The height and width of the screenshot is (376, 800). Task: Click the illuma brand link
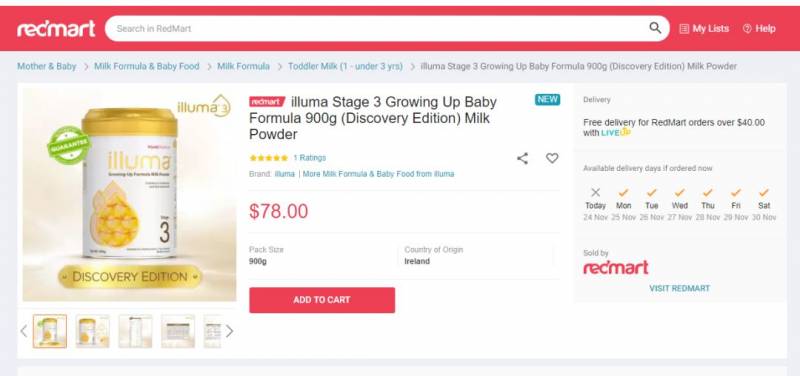pos(285,174)
